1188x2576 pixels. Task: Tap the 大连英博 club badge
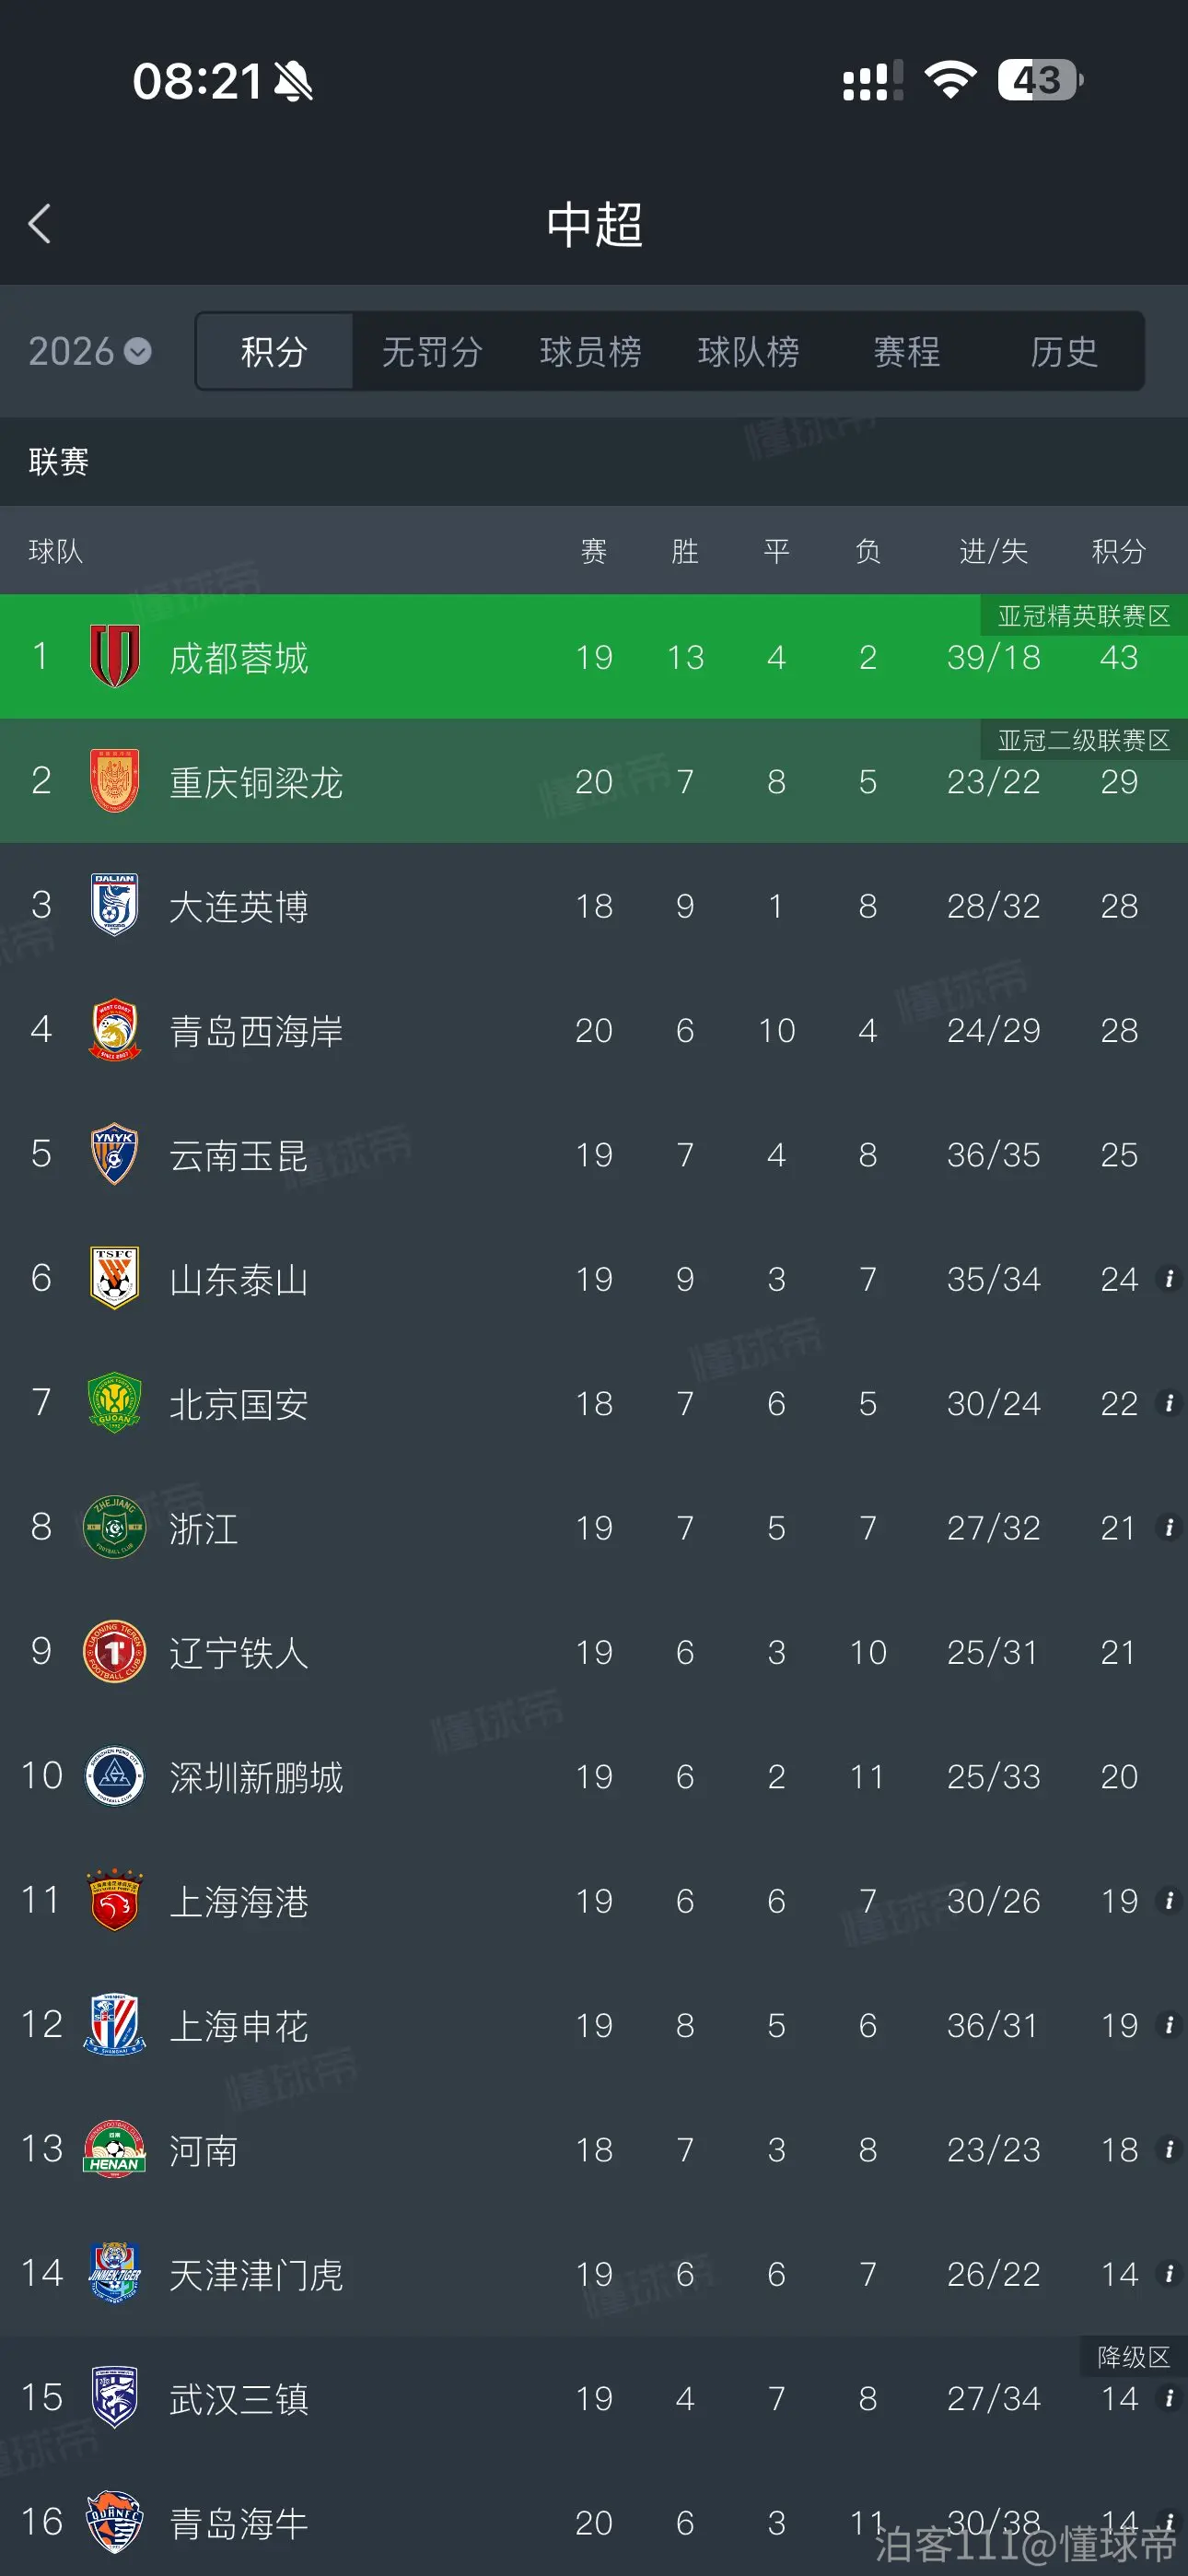tap(115, 905)
